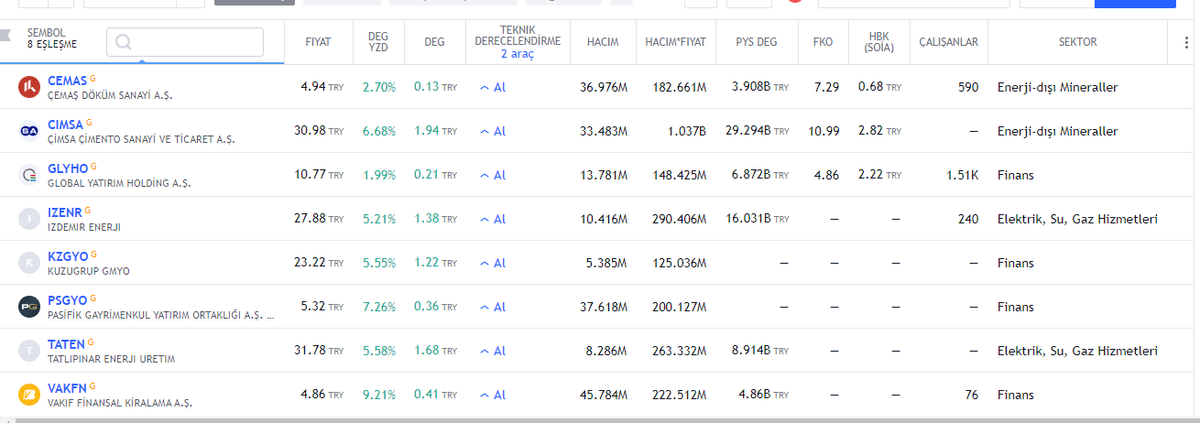Click the G badge next to PSGYO
The width and height of the screenshot is (1200, 423).
coord(93,298)
